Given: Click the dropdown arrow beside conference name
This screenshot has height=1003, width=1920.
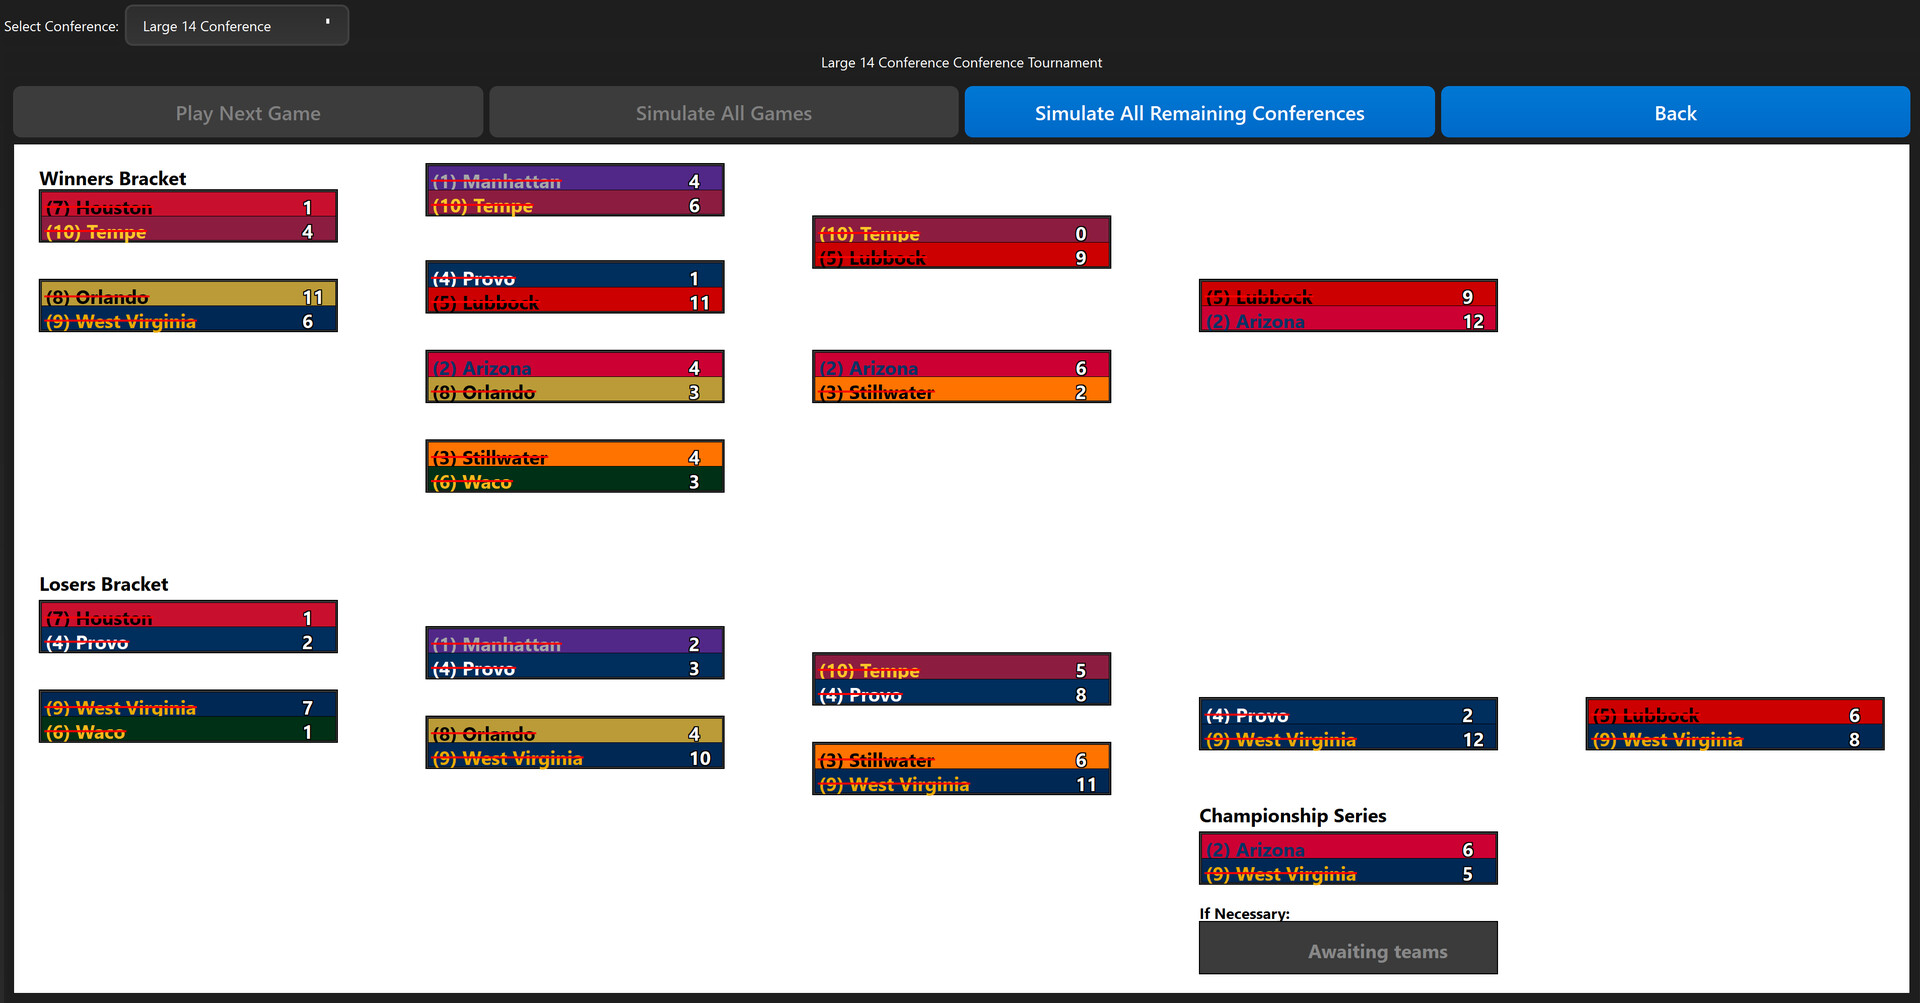Looking at the screenshot, I should click(327, 22).
